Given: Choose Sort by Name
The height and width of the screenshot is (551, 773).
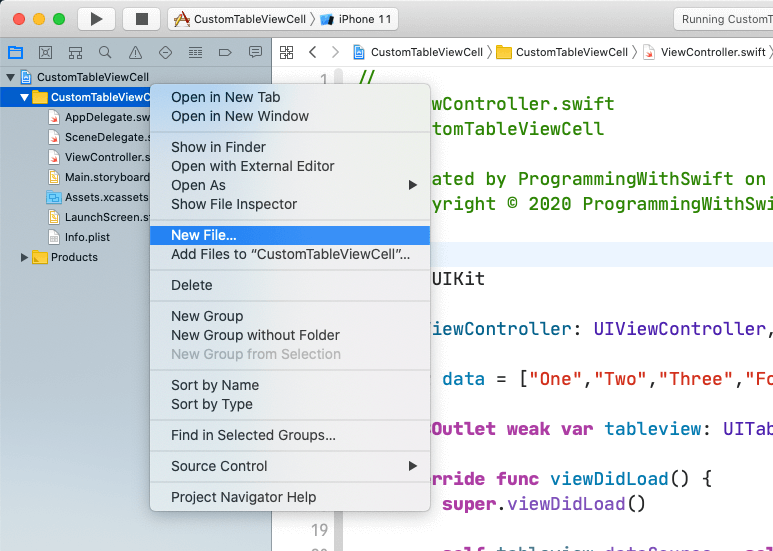Looking at the screenshot, I should (290, 385).
